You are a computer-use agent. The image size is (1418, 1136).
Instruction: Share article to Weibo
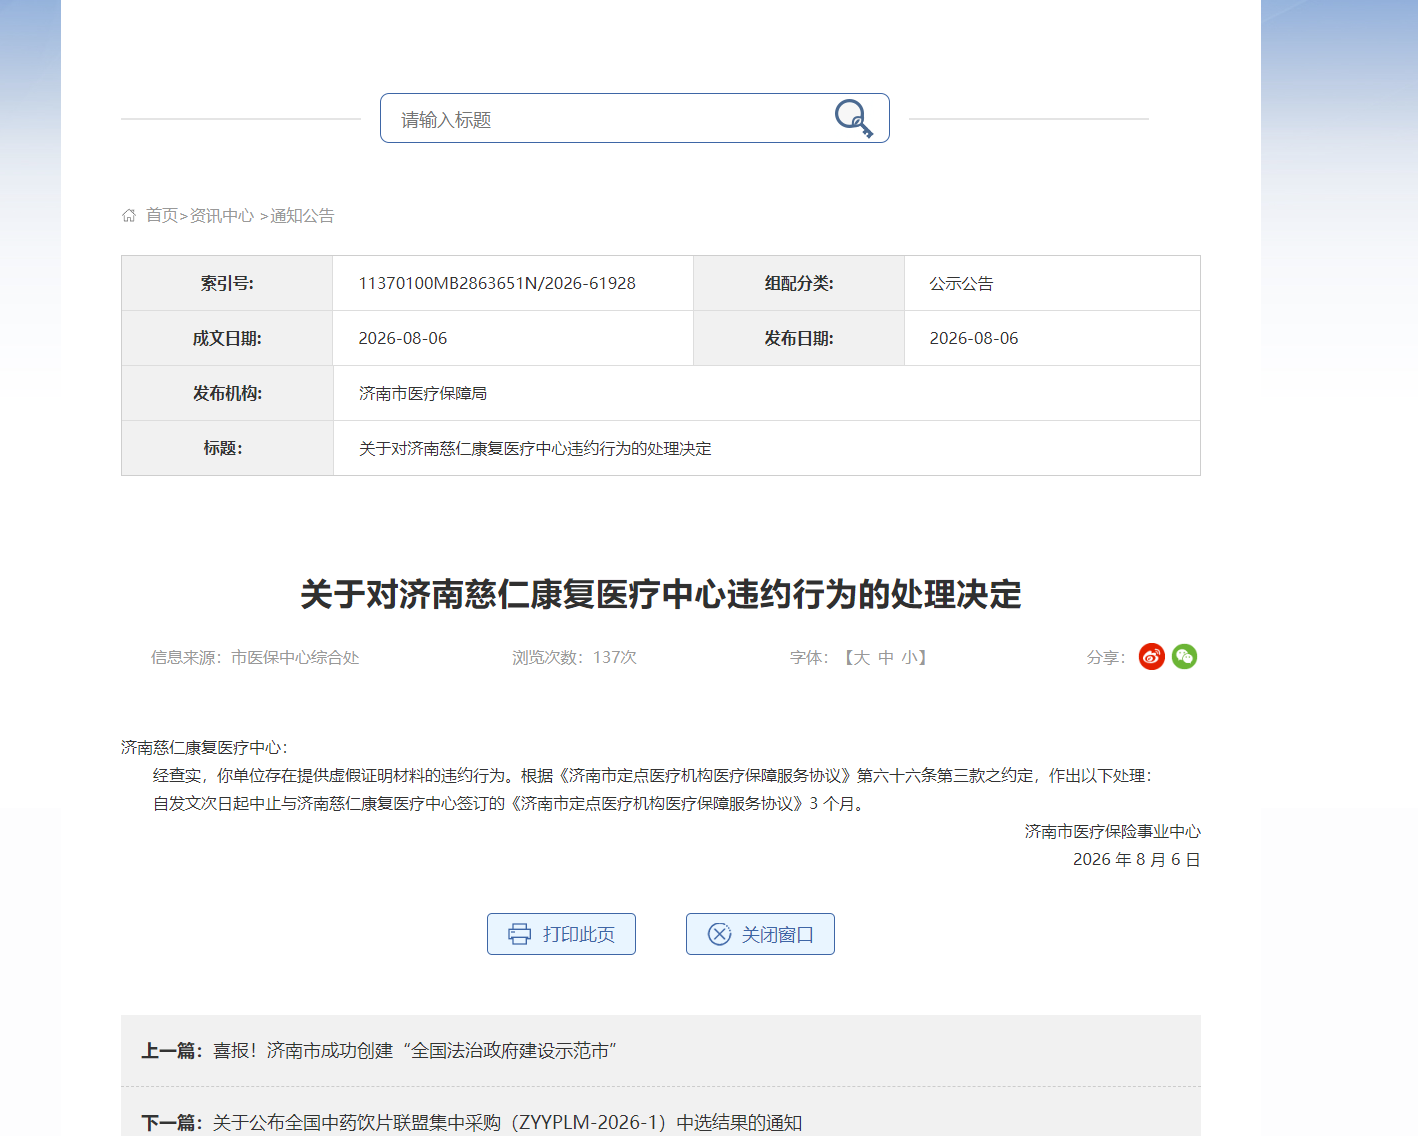(1152, 657)
